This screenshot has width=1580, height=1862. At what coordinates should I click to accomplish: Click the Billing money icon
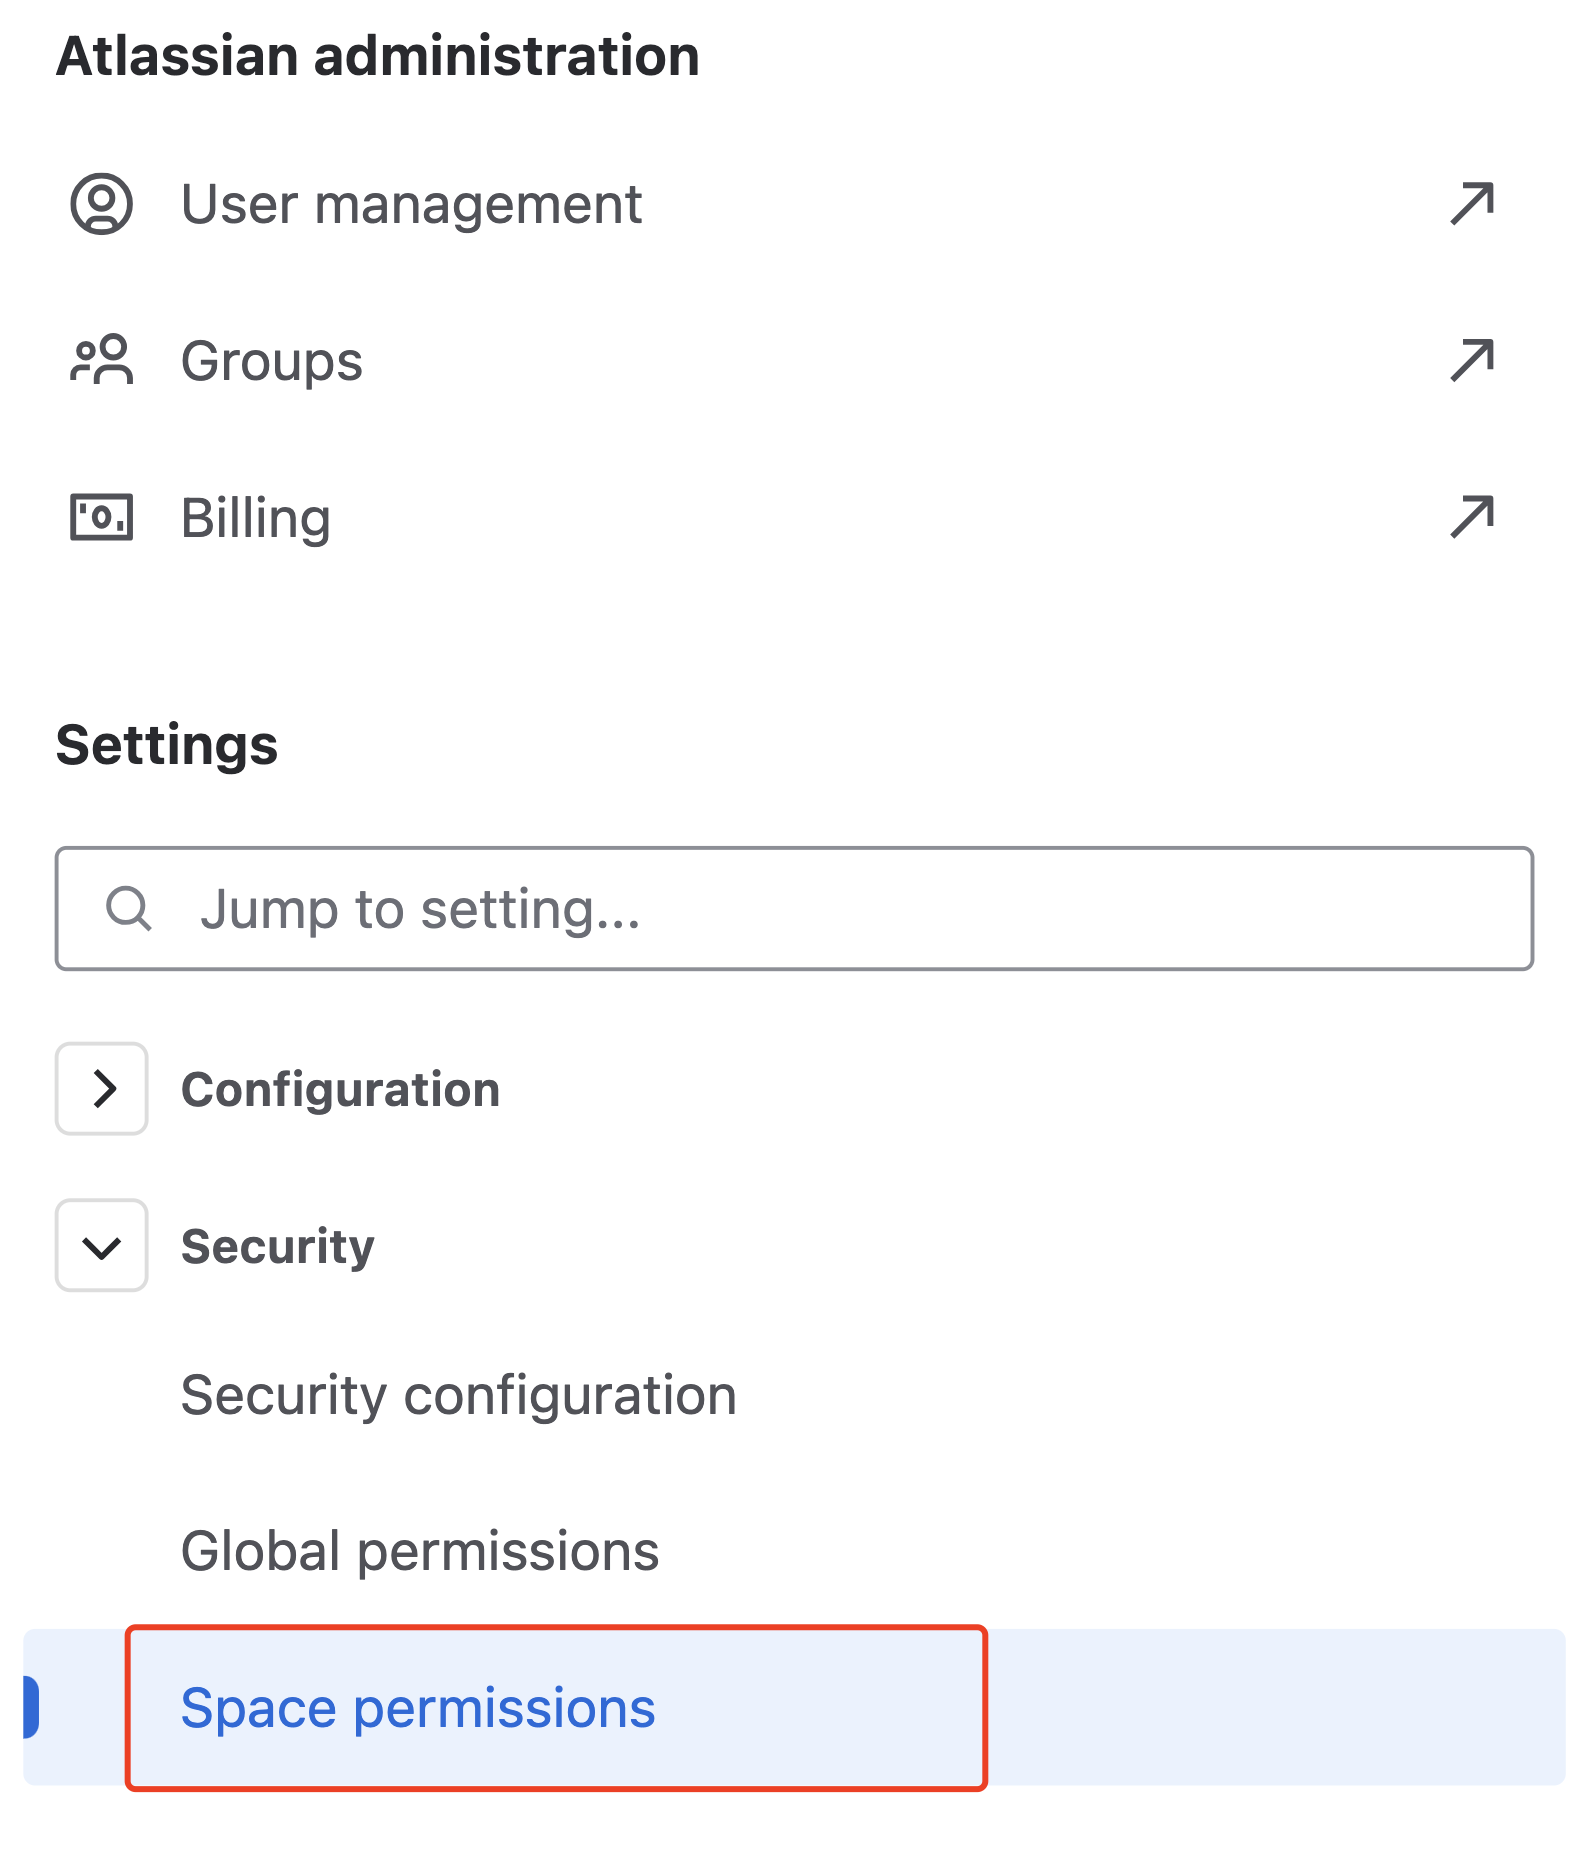coord(101,517)
